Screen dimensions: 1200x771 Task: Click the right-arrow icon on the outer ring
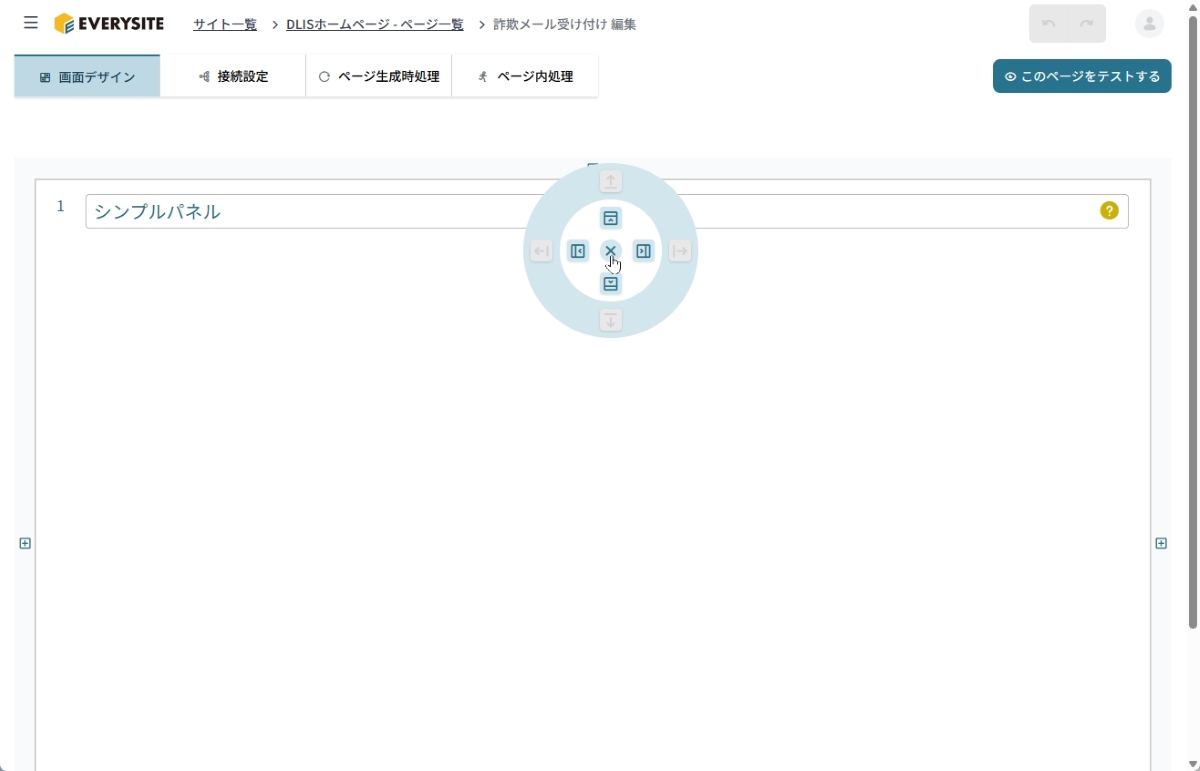(680, 251)
